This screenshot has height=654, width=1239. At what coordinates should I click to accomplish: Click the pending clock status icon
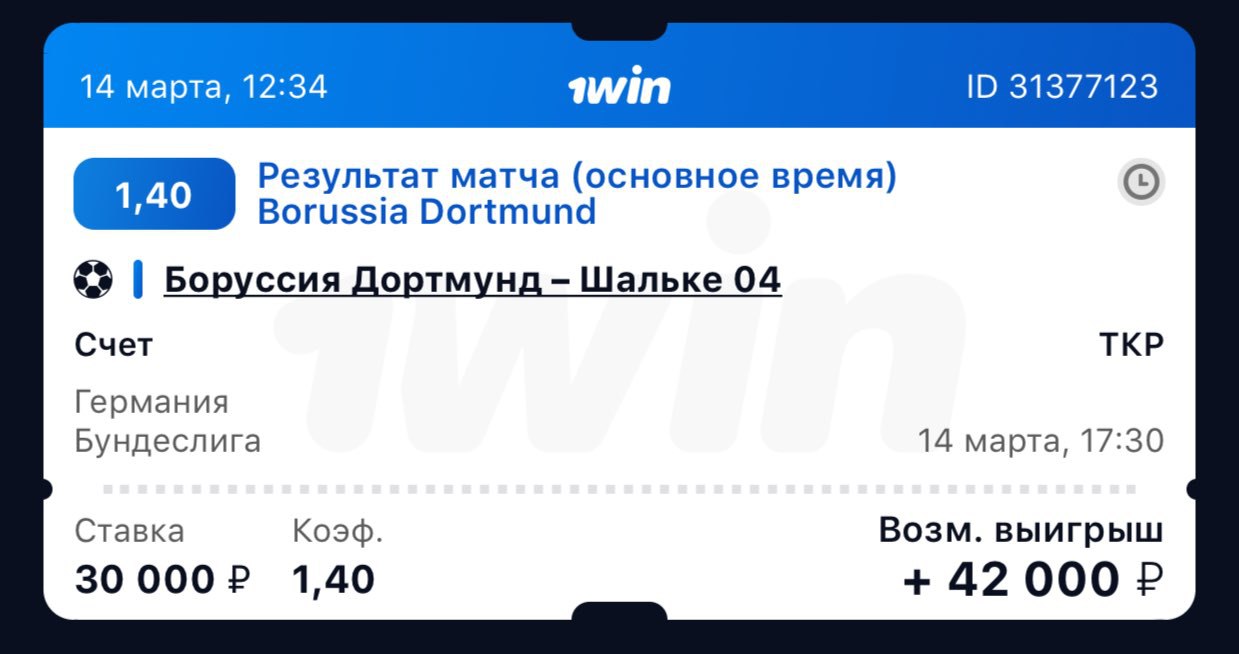1141,182
